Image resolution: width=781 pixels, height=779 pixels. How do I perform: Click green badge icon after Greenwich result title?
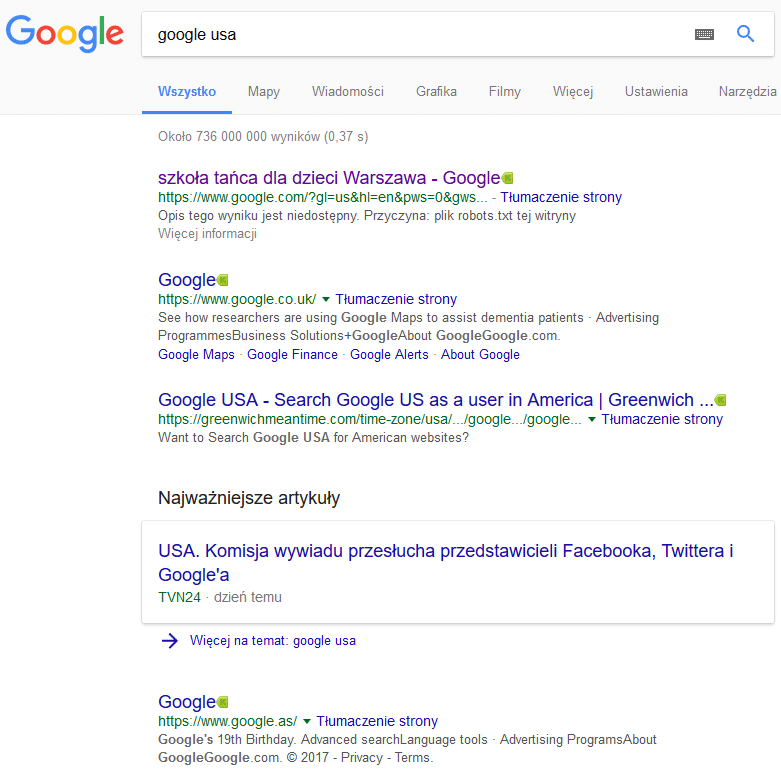pos(720,400)
